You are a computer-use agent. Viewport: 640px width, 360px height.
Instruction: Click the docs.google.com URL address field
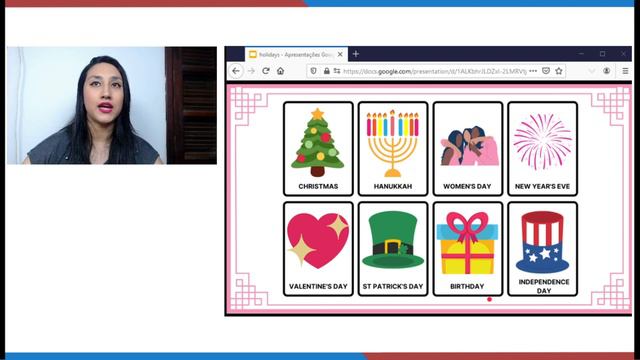tap(435, 71)
